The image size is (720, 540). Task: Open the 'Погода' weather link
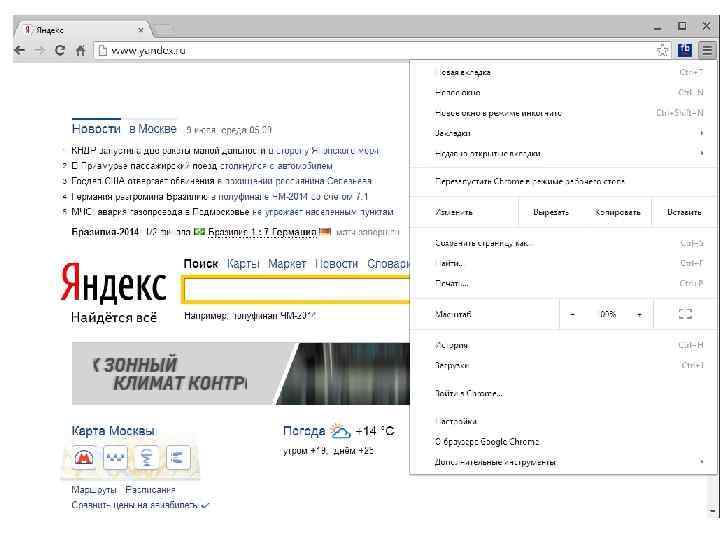click(x=304, y=431)
